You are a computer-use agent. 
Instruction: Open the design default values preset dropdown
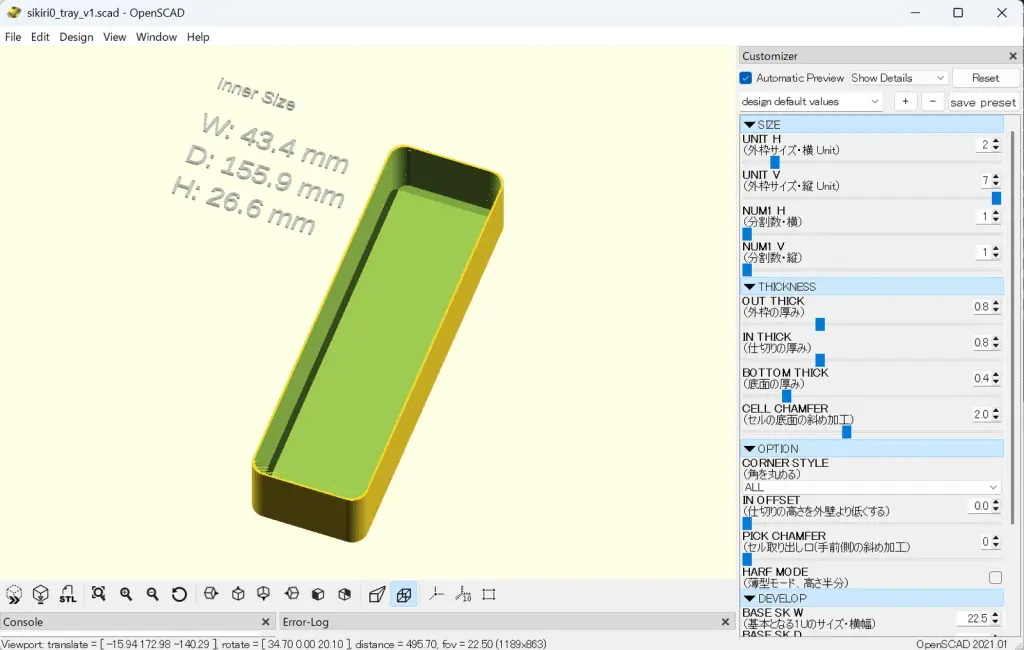(x=811, y=102)
